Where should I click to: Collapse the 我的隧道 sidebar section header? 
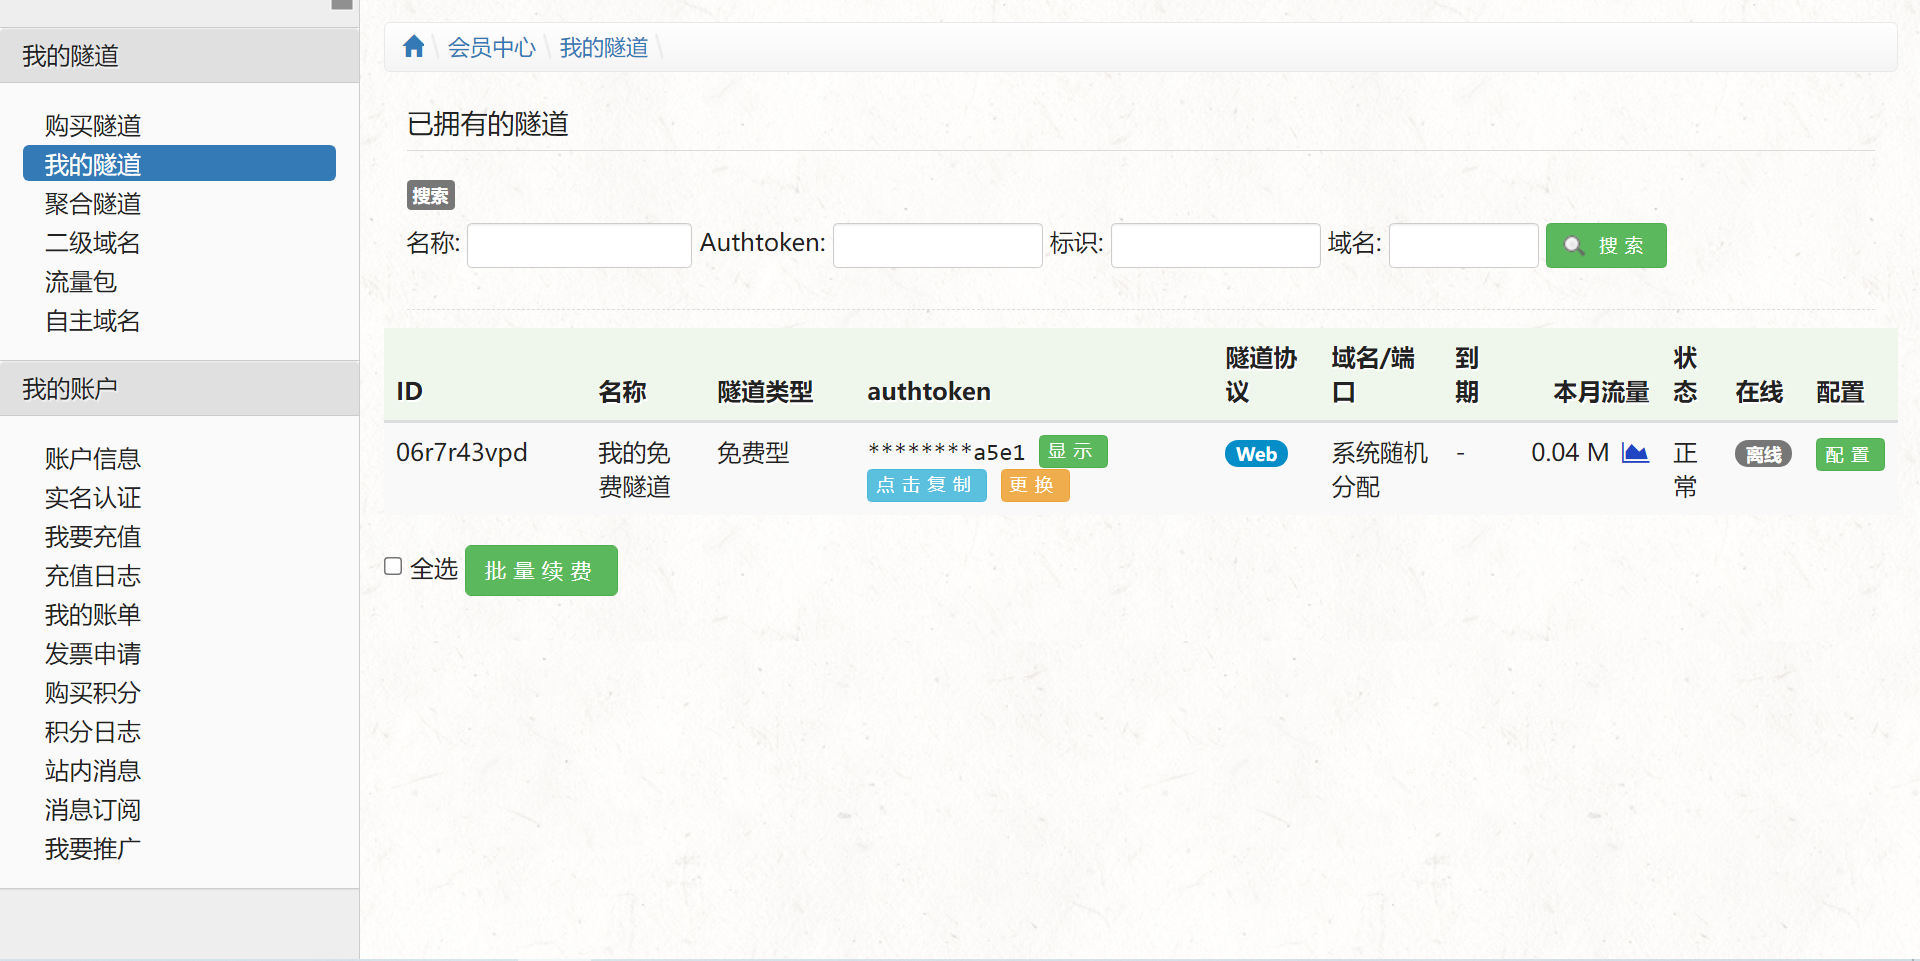[179, 55]
